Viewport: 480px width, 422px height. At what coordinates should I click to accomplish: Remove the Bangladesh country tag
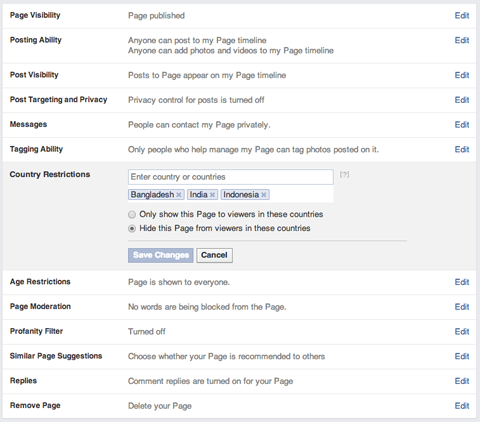click(179, 195)
